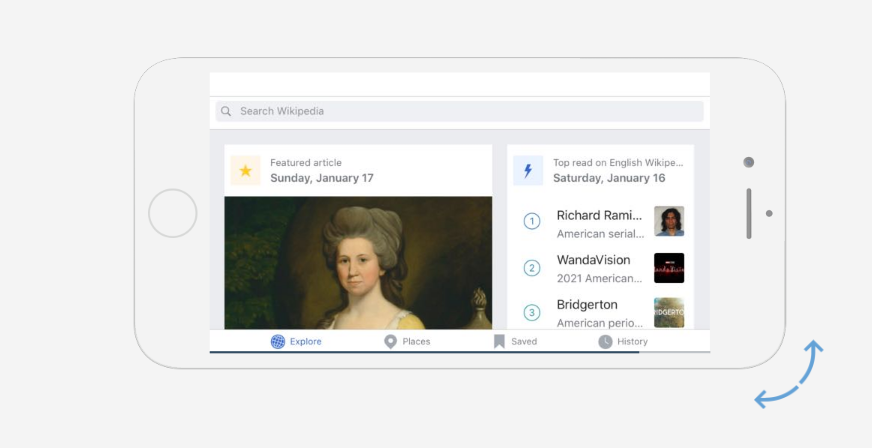Click the WandaVision thumbnail image
This screenshot has width=872, height=448.
coord(669,268)
